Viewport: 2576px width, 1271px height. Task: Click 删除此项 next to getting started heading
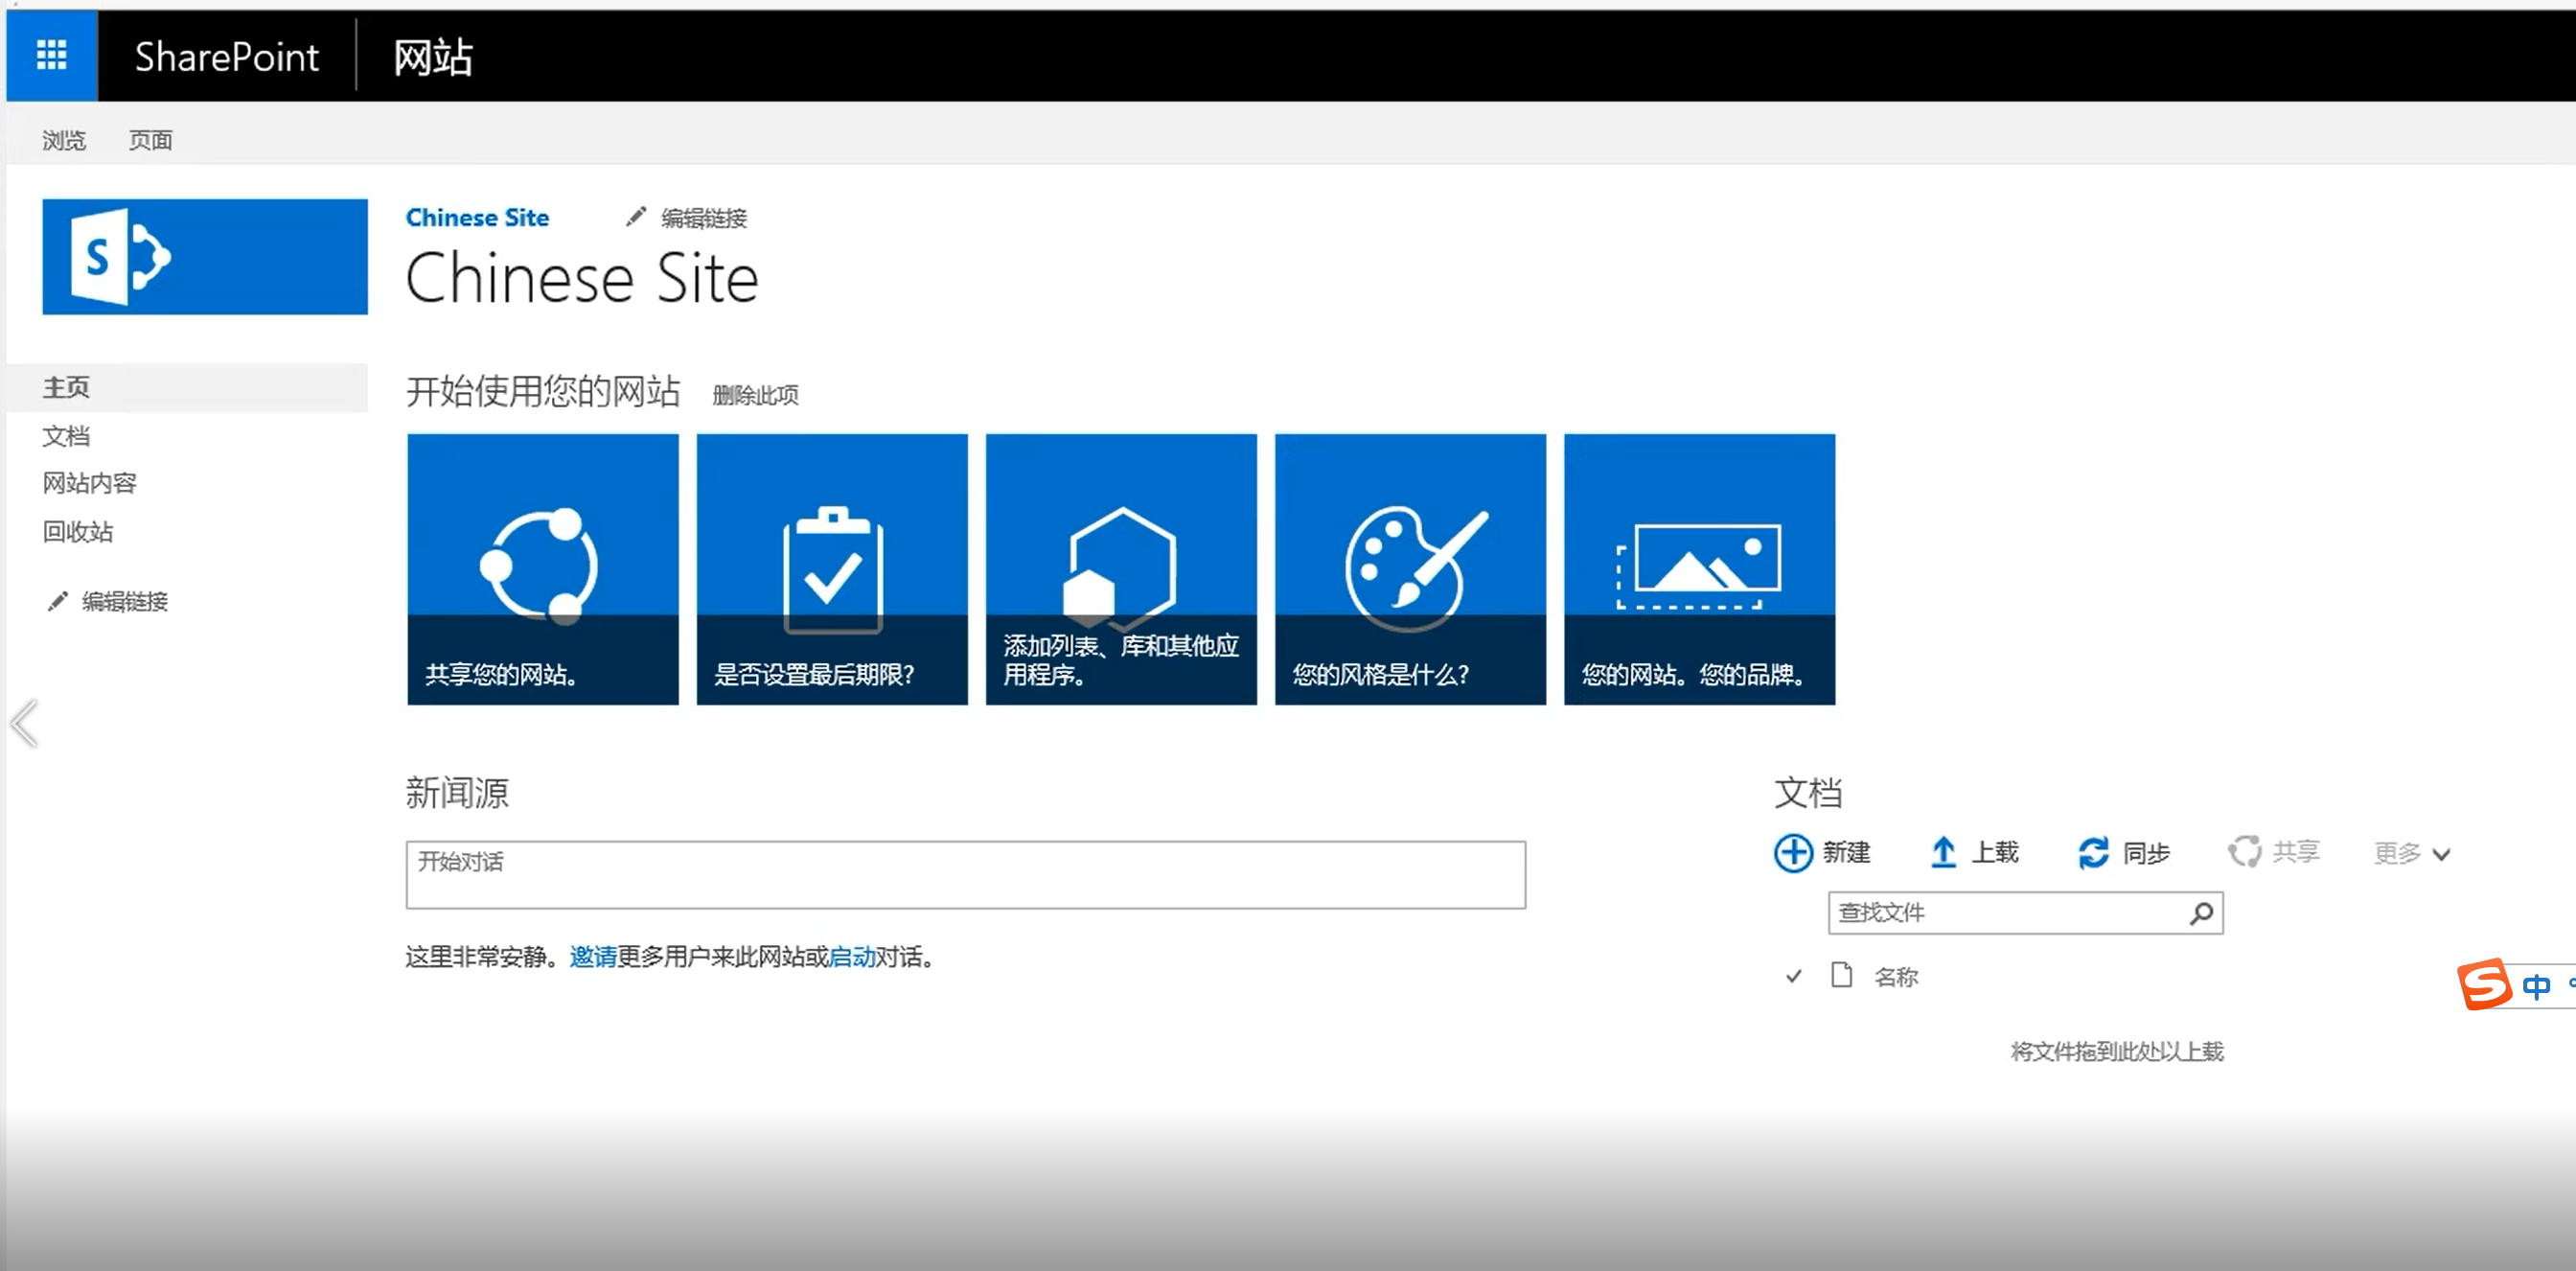pos(755,395)
